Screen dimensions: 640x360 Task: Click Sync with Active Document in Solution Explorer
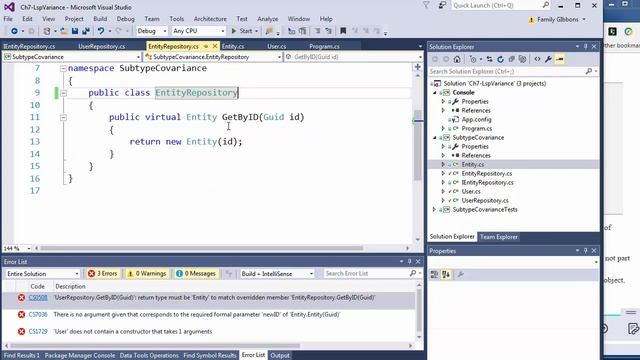[x=489, y=59]
